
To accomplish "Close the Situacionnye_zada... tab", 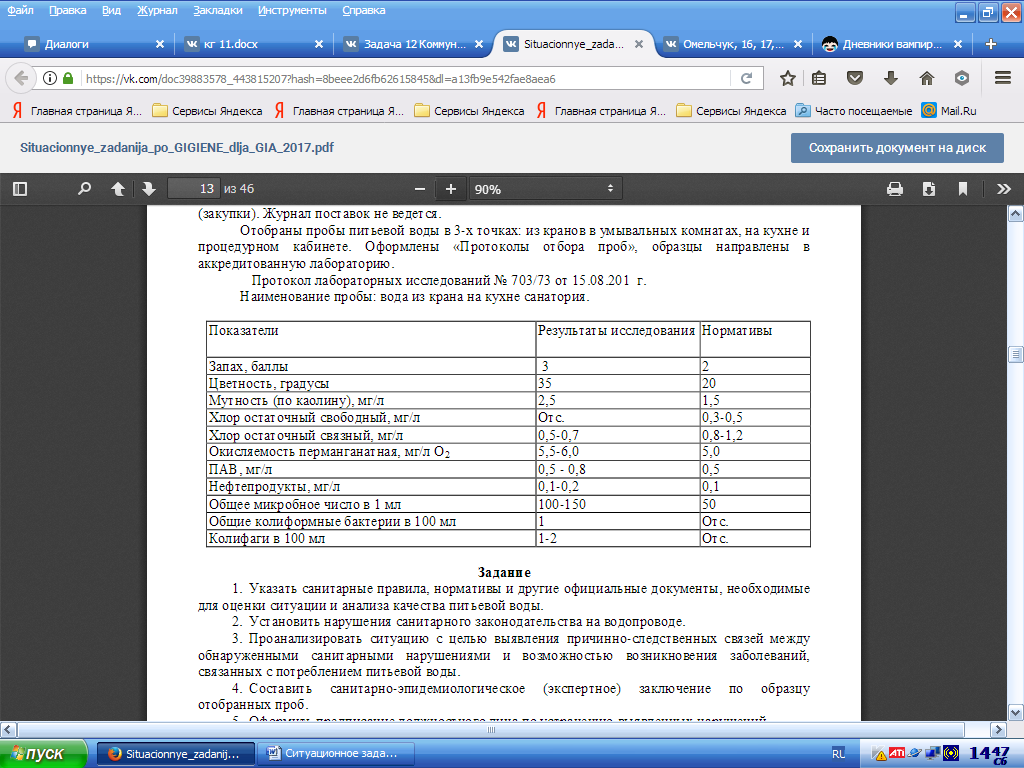I will point(639,44).
